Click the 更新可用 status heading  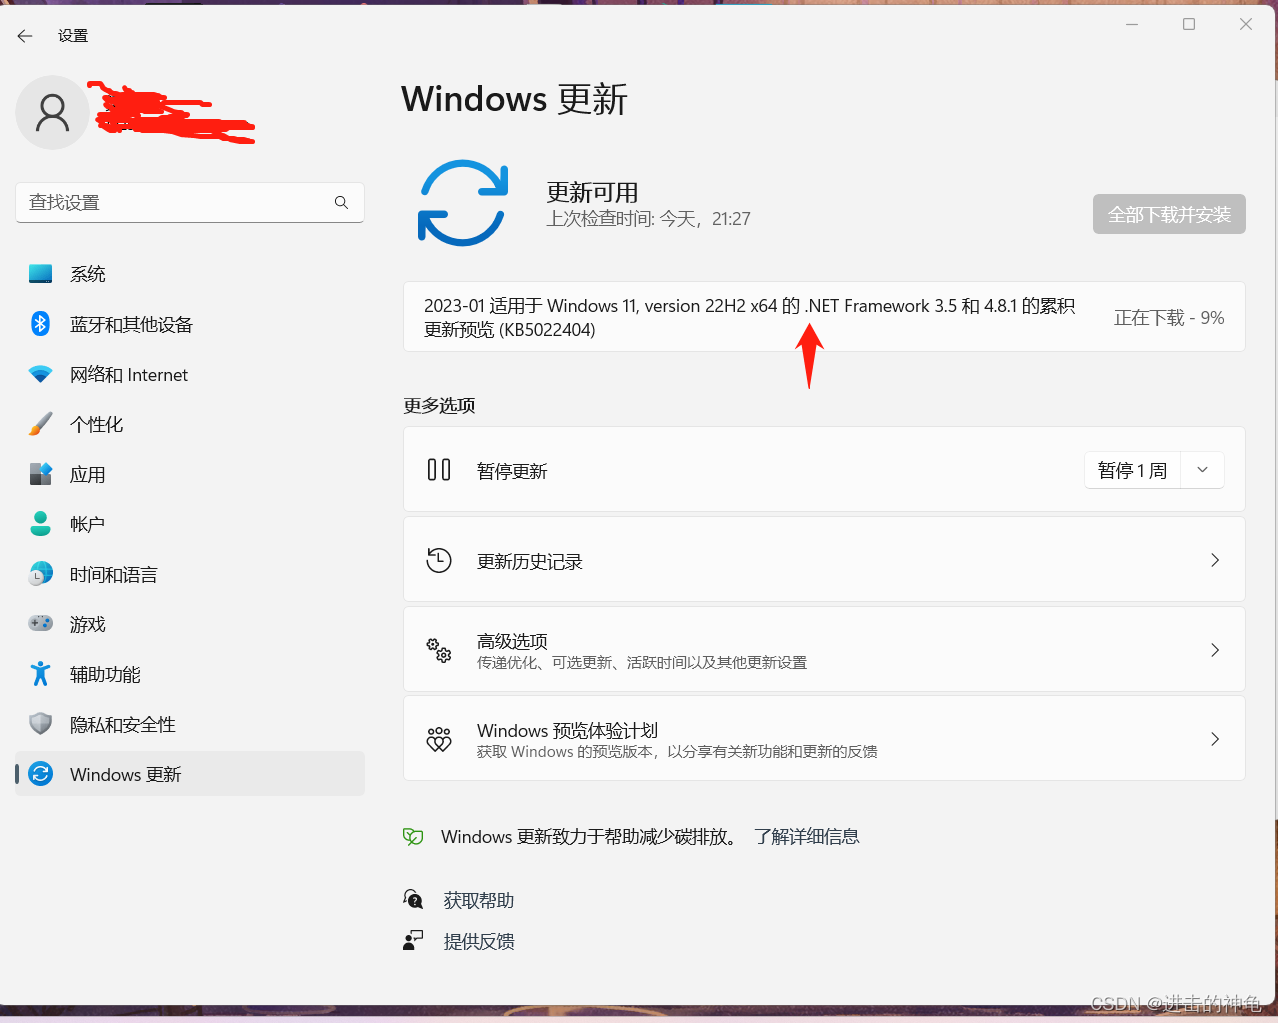(592, 192)
